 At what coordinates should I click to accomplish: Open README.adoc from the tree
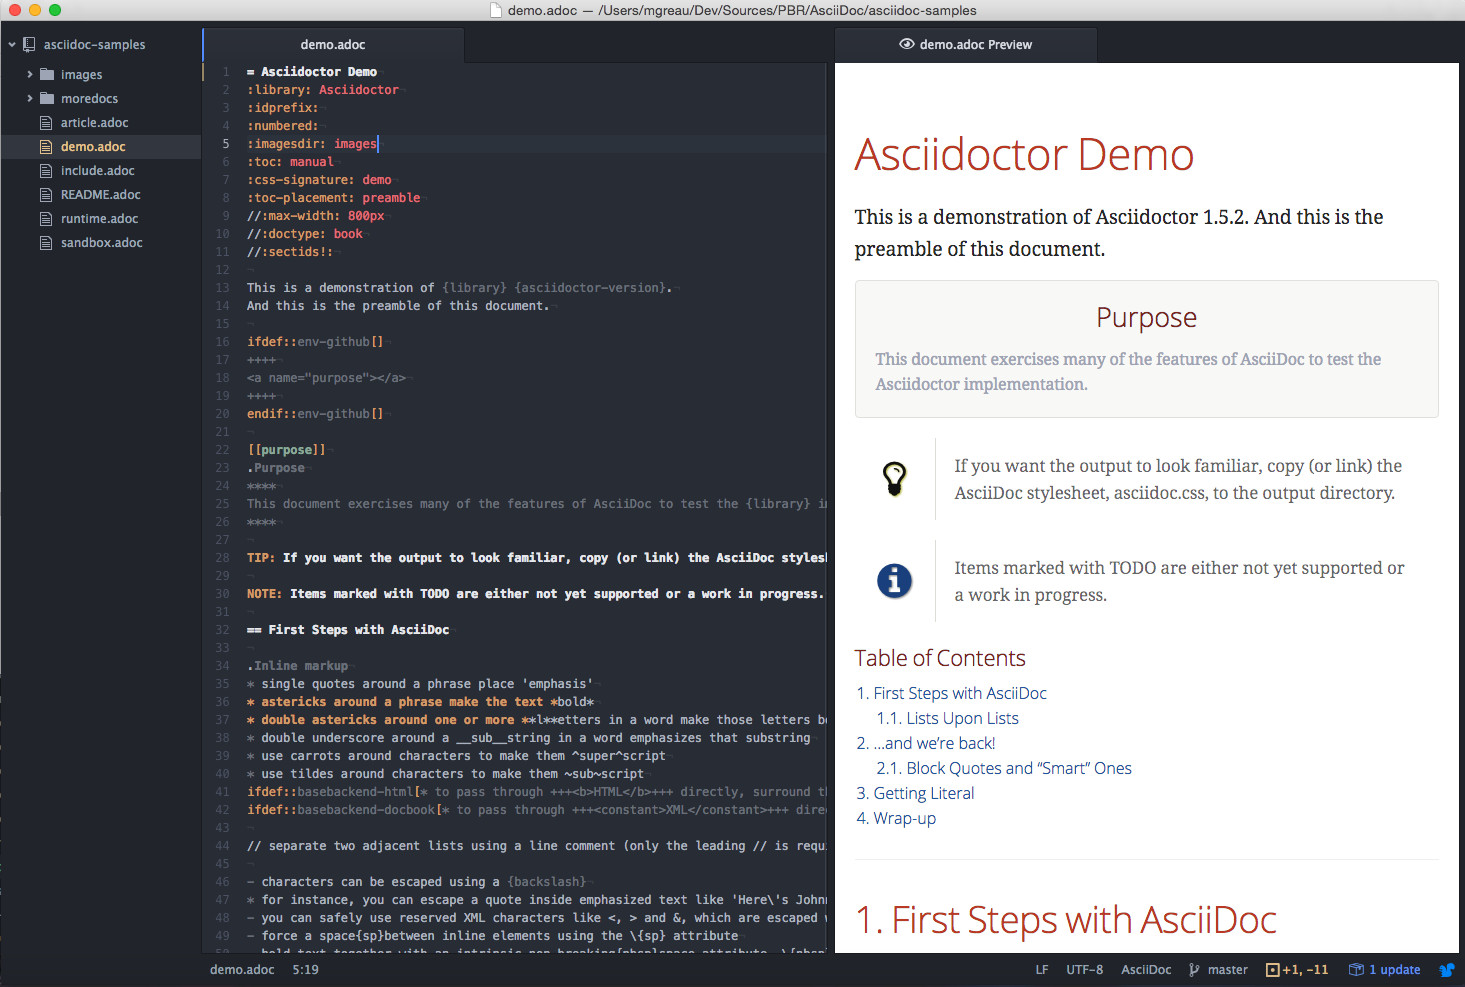point(100,194)
